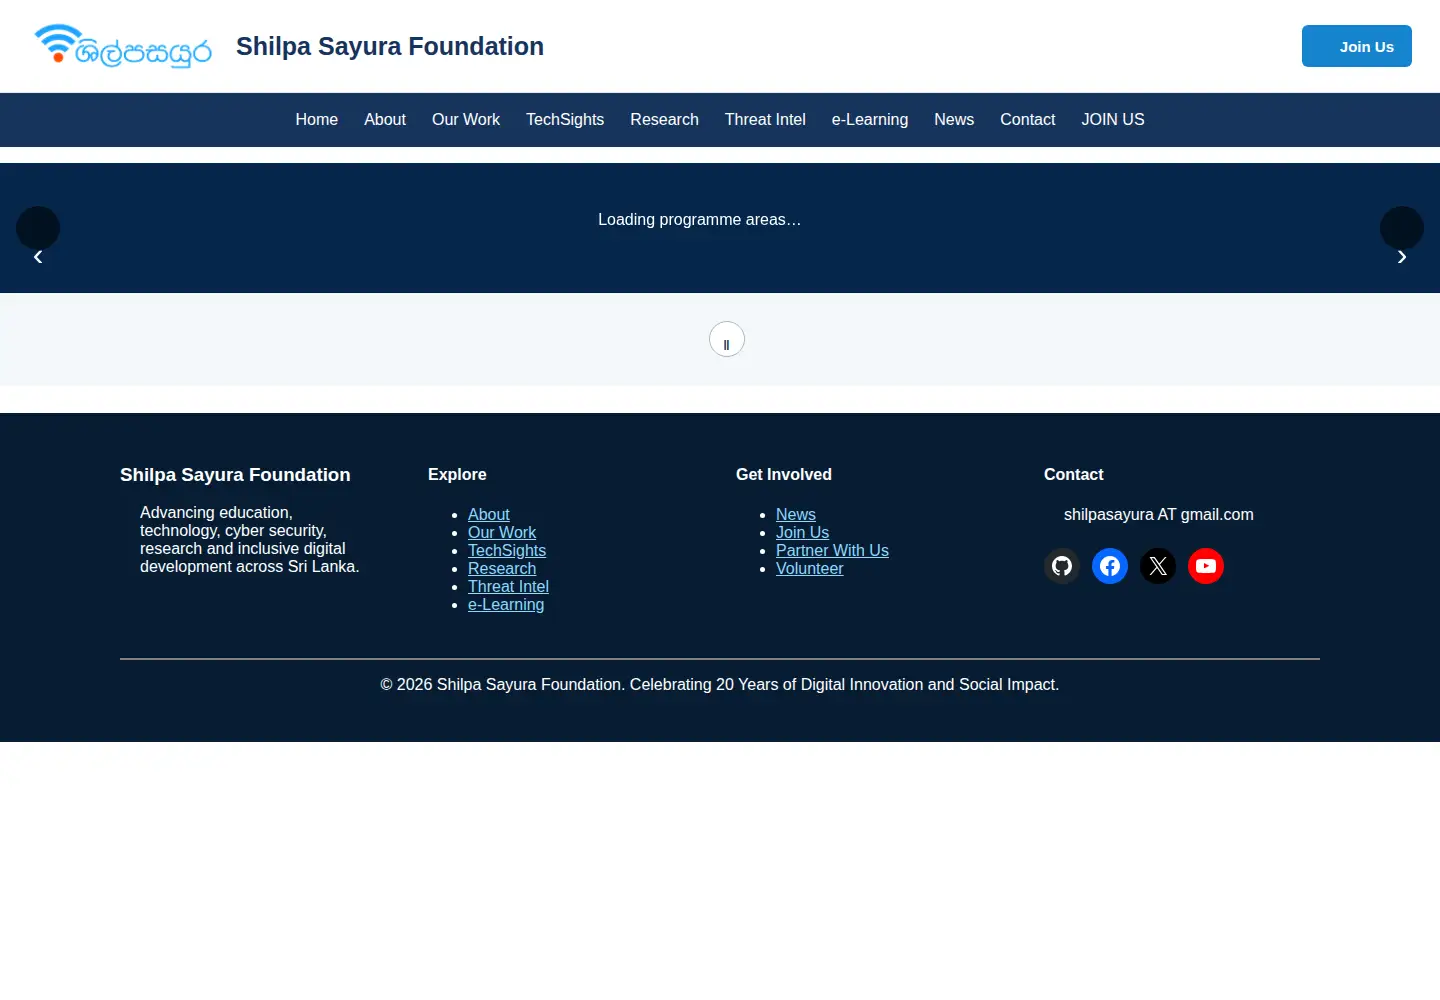Screen dimensions: 1440x1000
Task: Follow the Partner With Us link
Action: pos(832,550)
